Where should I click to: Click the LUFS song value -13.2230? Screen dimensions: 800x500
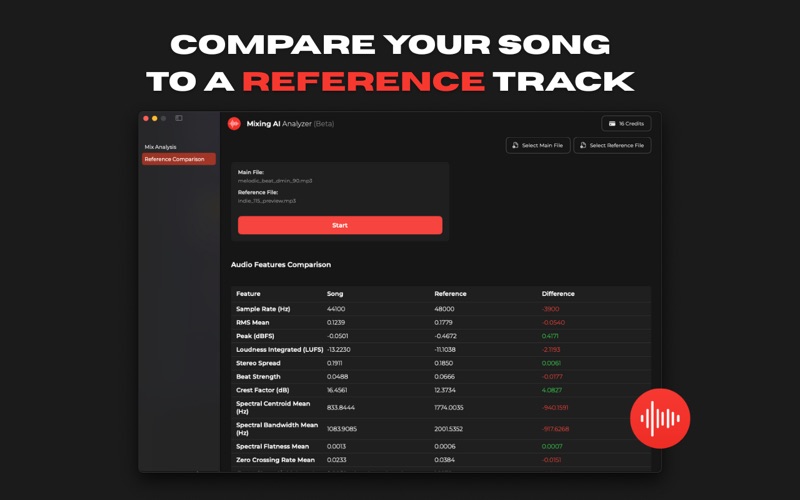(x=338, y=349)
